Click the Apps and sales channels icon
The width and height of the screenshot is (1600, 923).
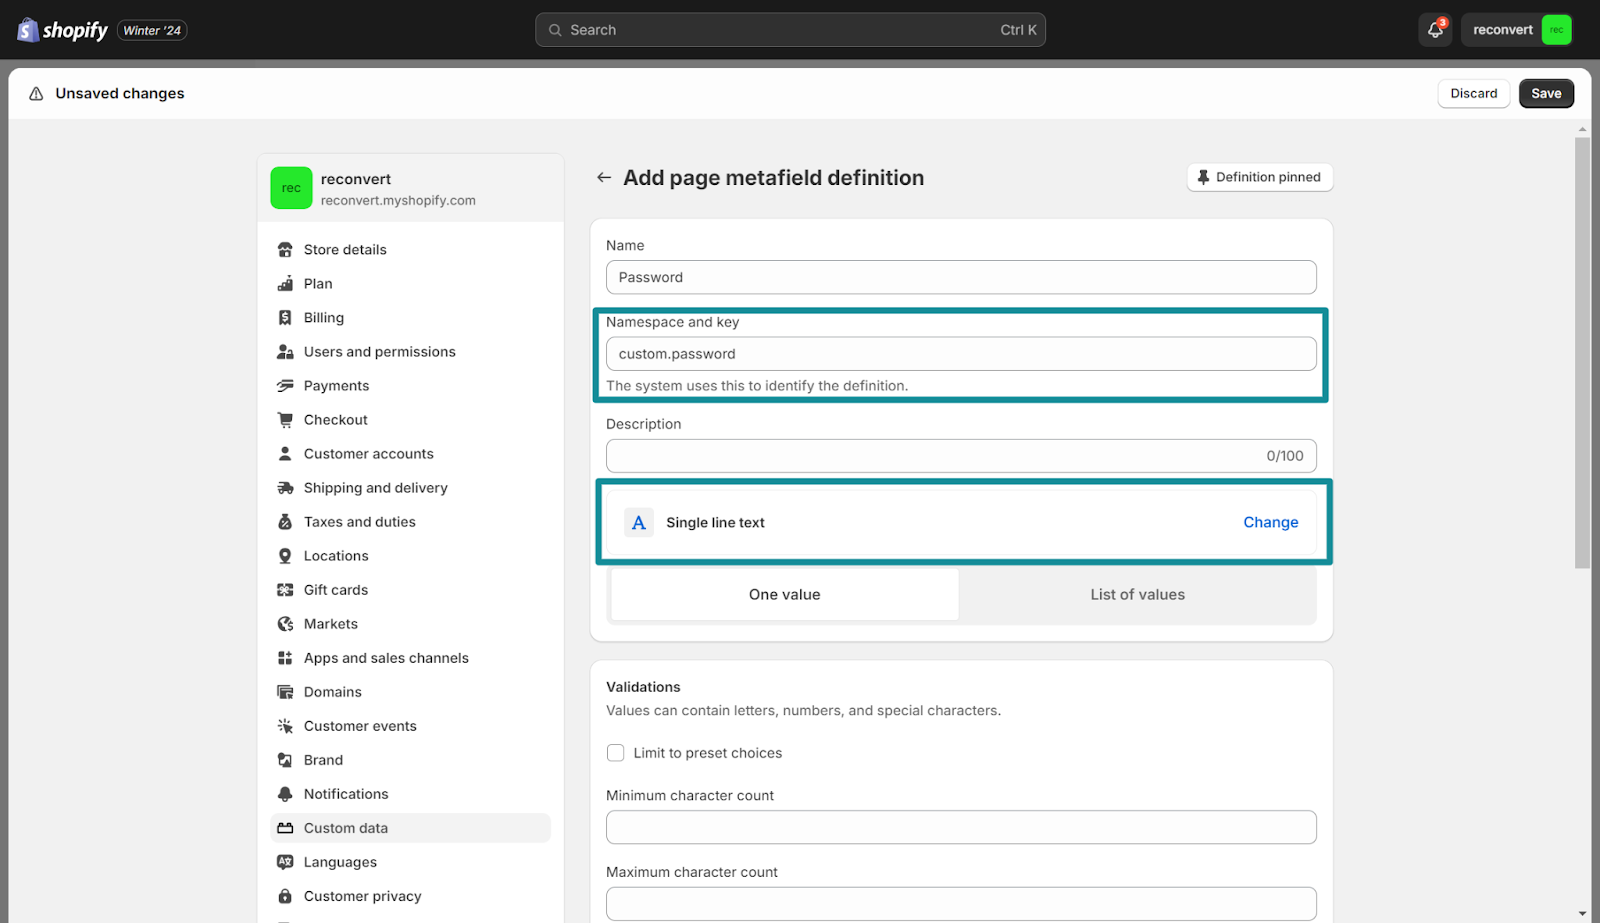click(x=285, y=658)
